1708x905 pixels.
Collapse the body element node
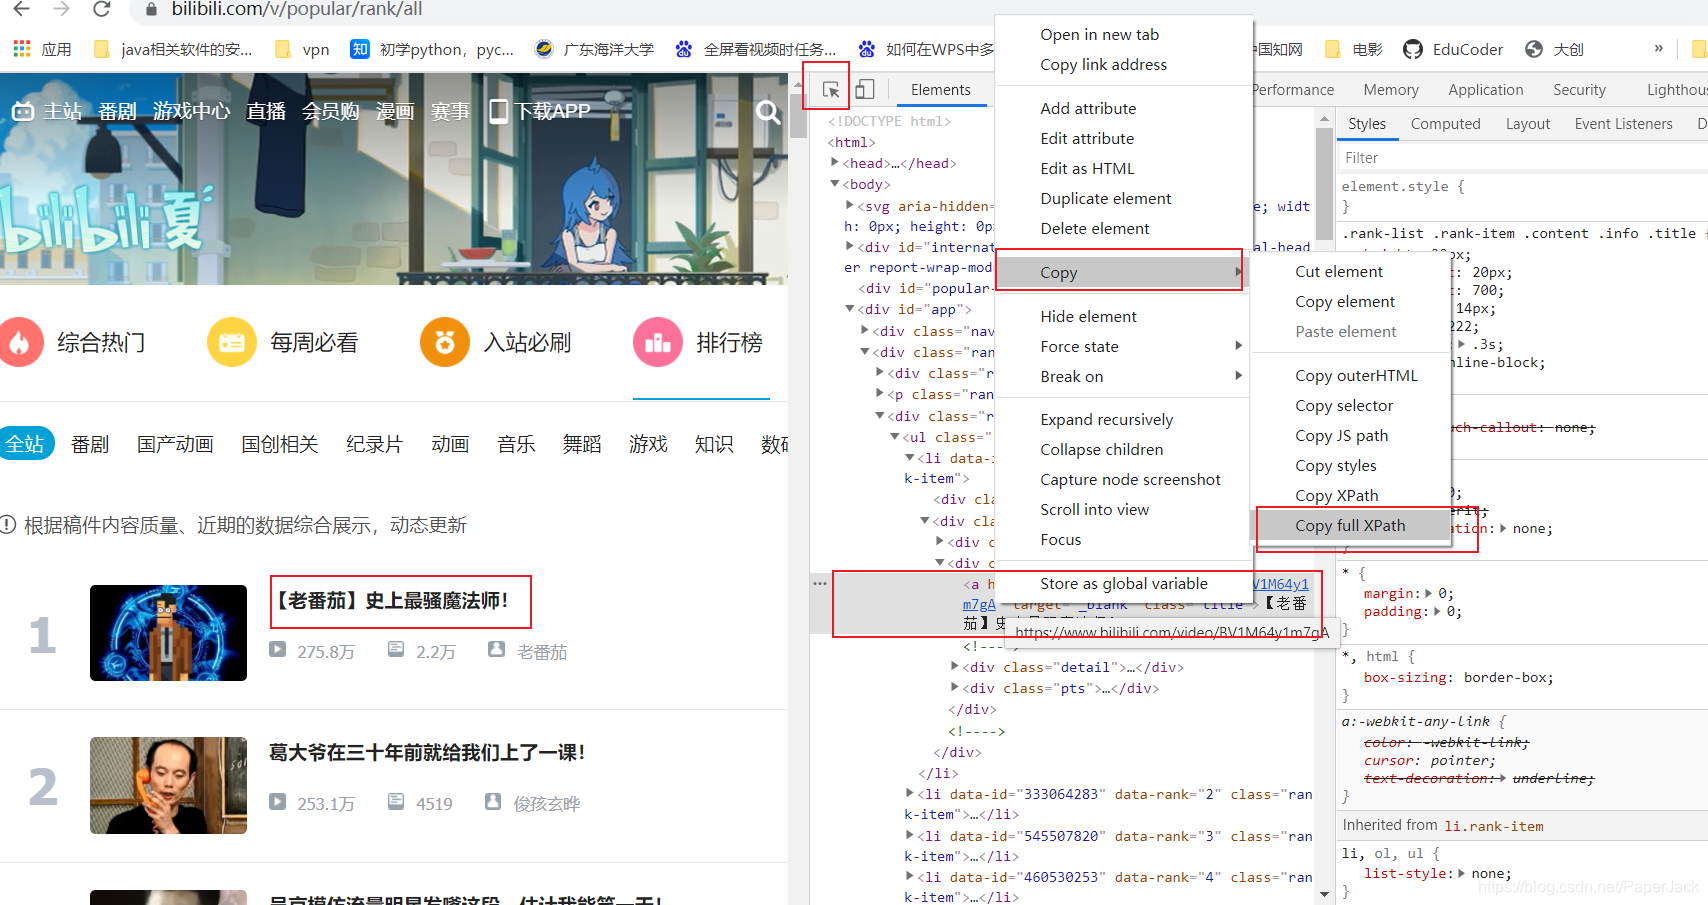pyautogui.click(x=834, y=184)
